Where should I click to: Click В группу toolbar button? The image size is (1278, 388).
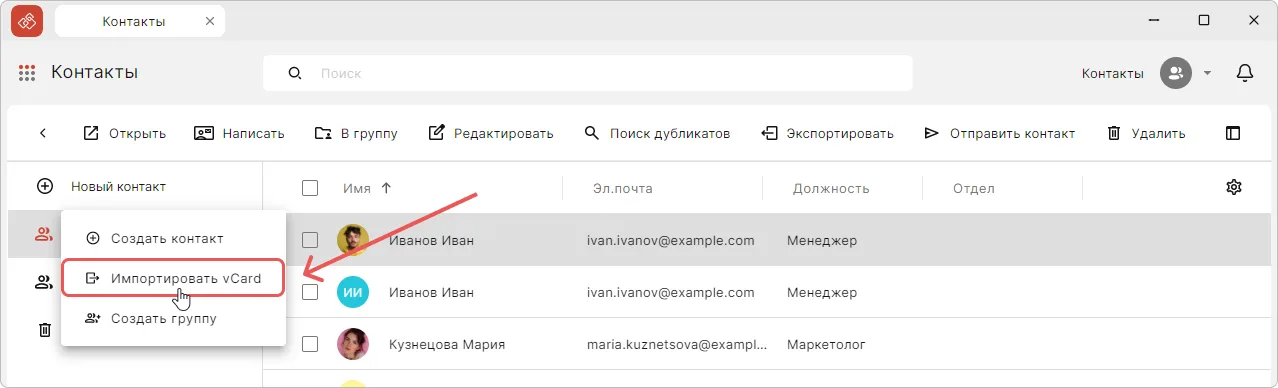(x=355, y=133)
